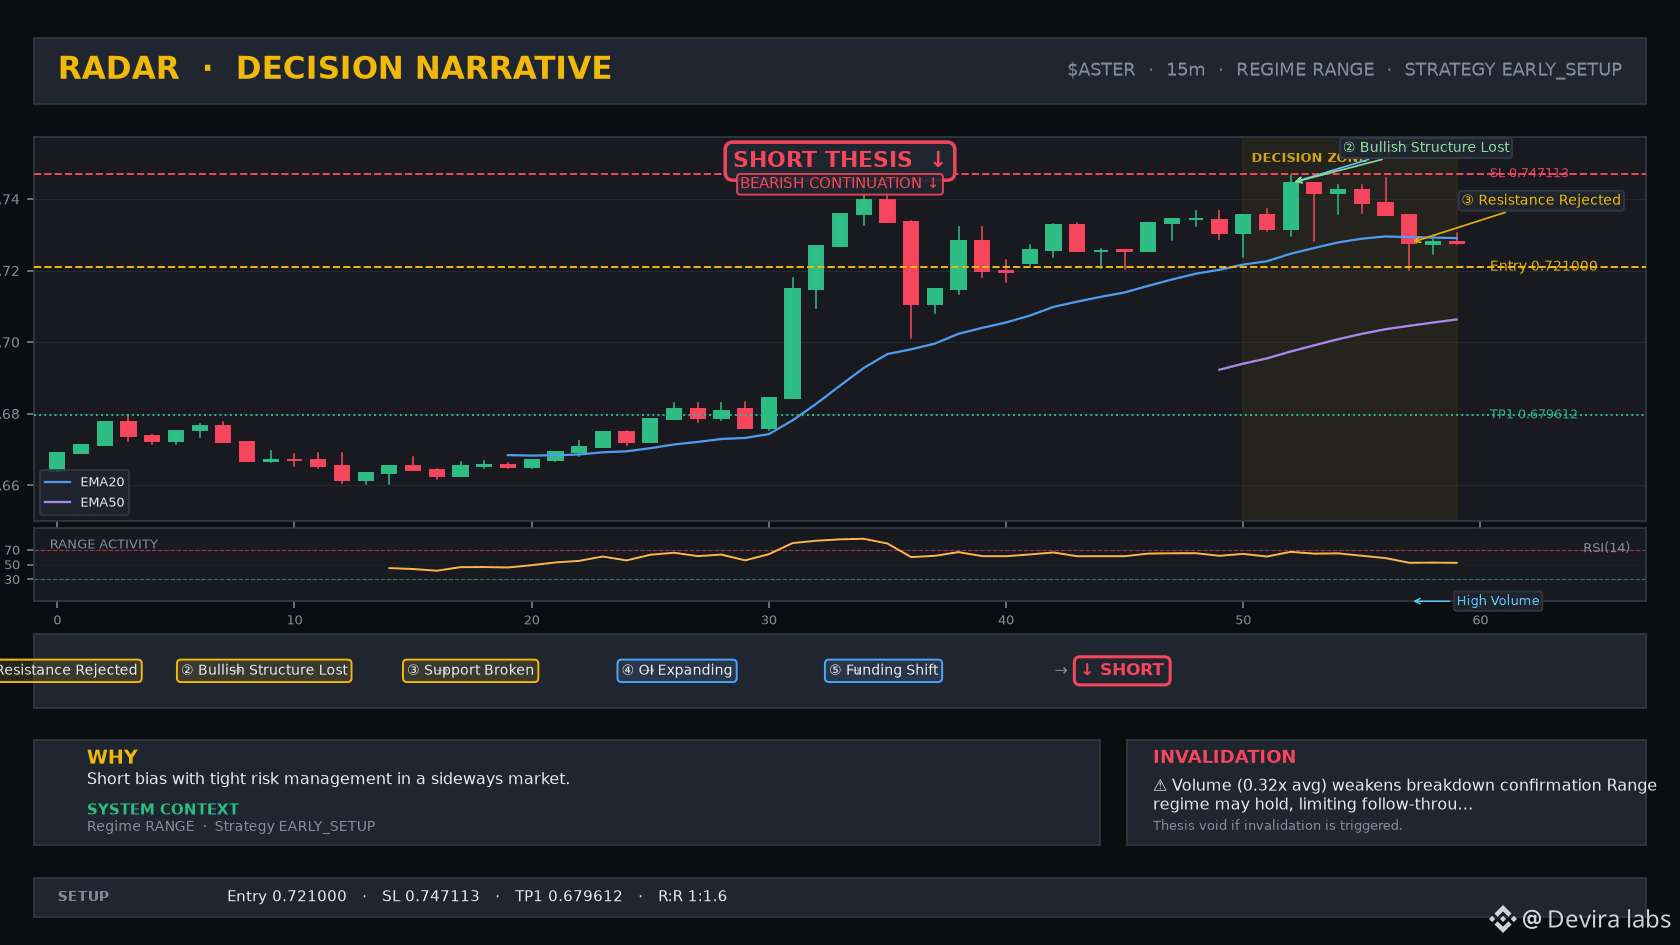Click the $ASTER ticker in header
The height and width of the screenshot is (945, 1680).
coord(1101,70)
